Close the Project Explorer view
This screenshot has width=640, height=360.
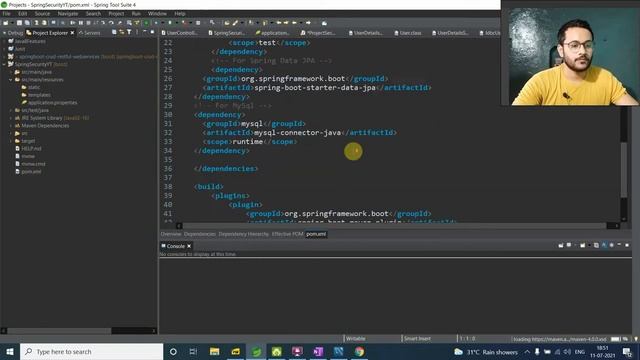pos(72,33)
